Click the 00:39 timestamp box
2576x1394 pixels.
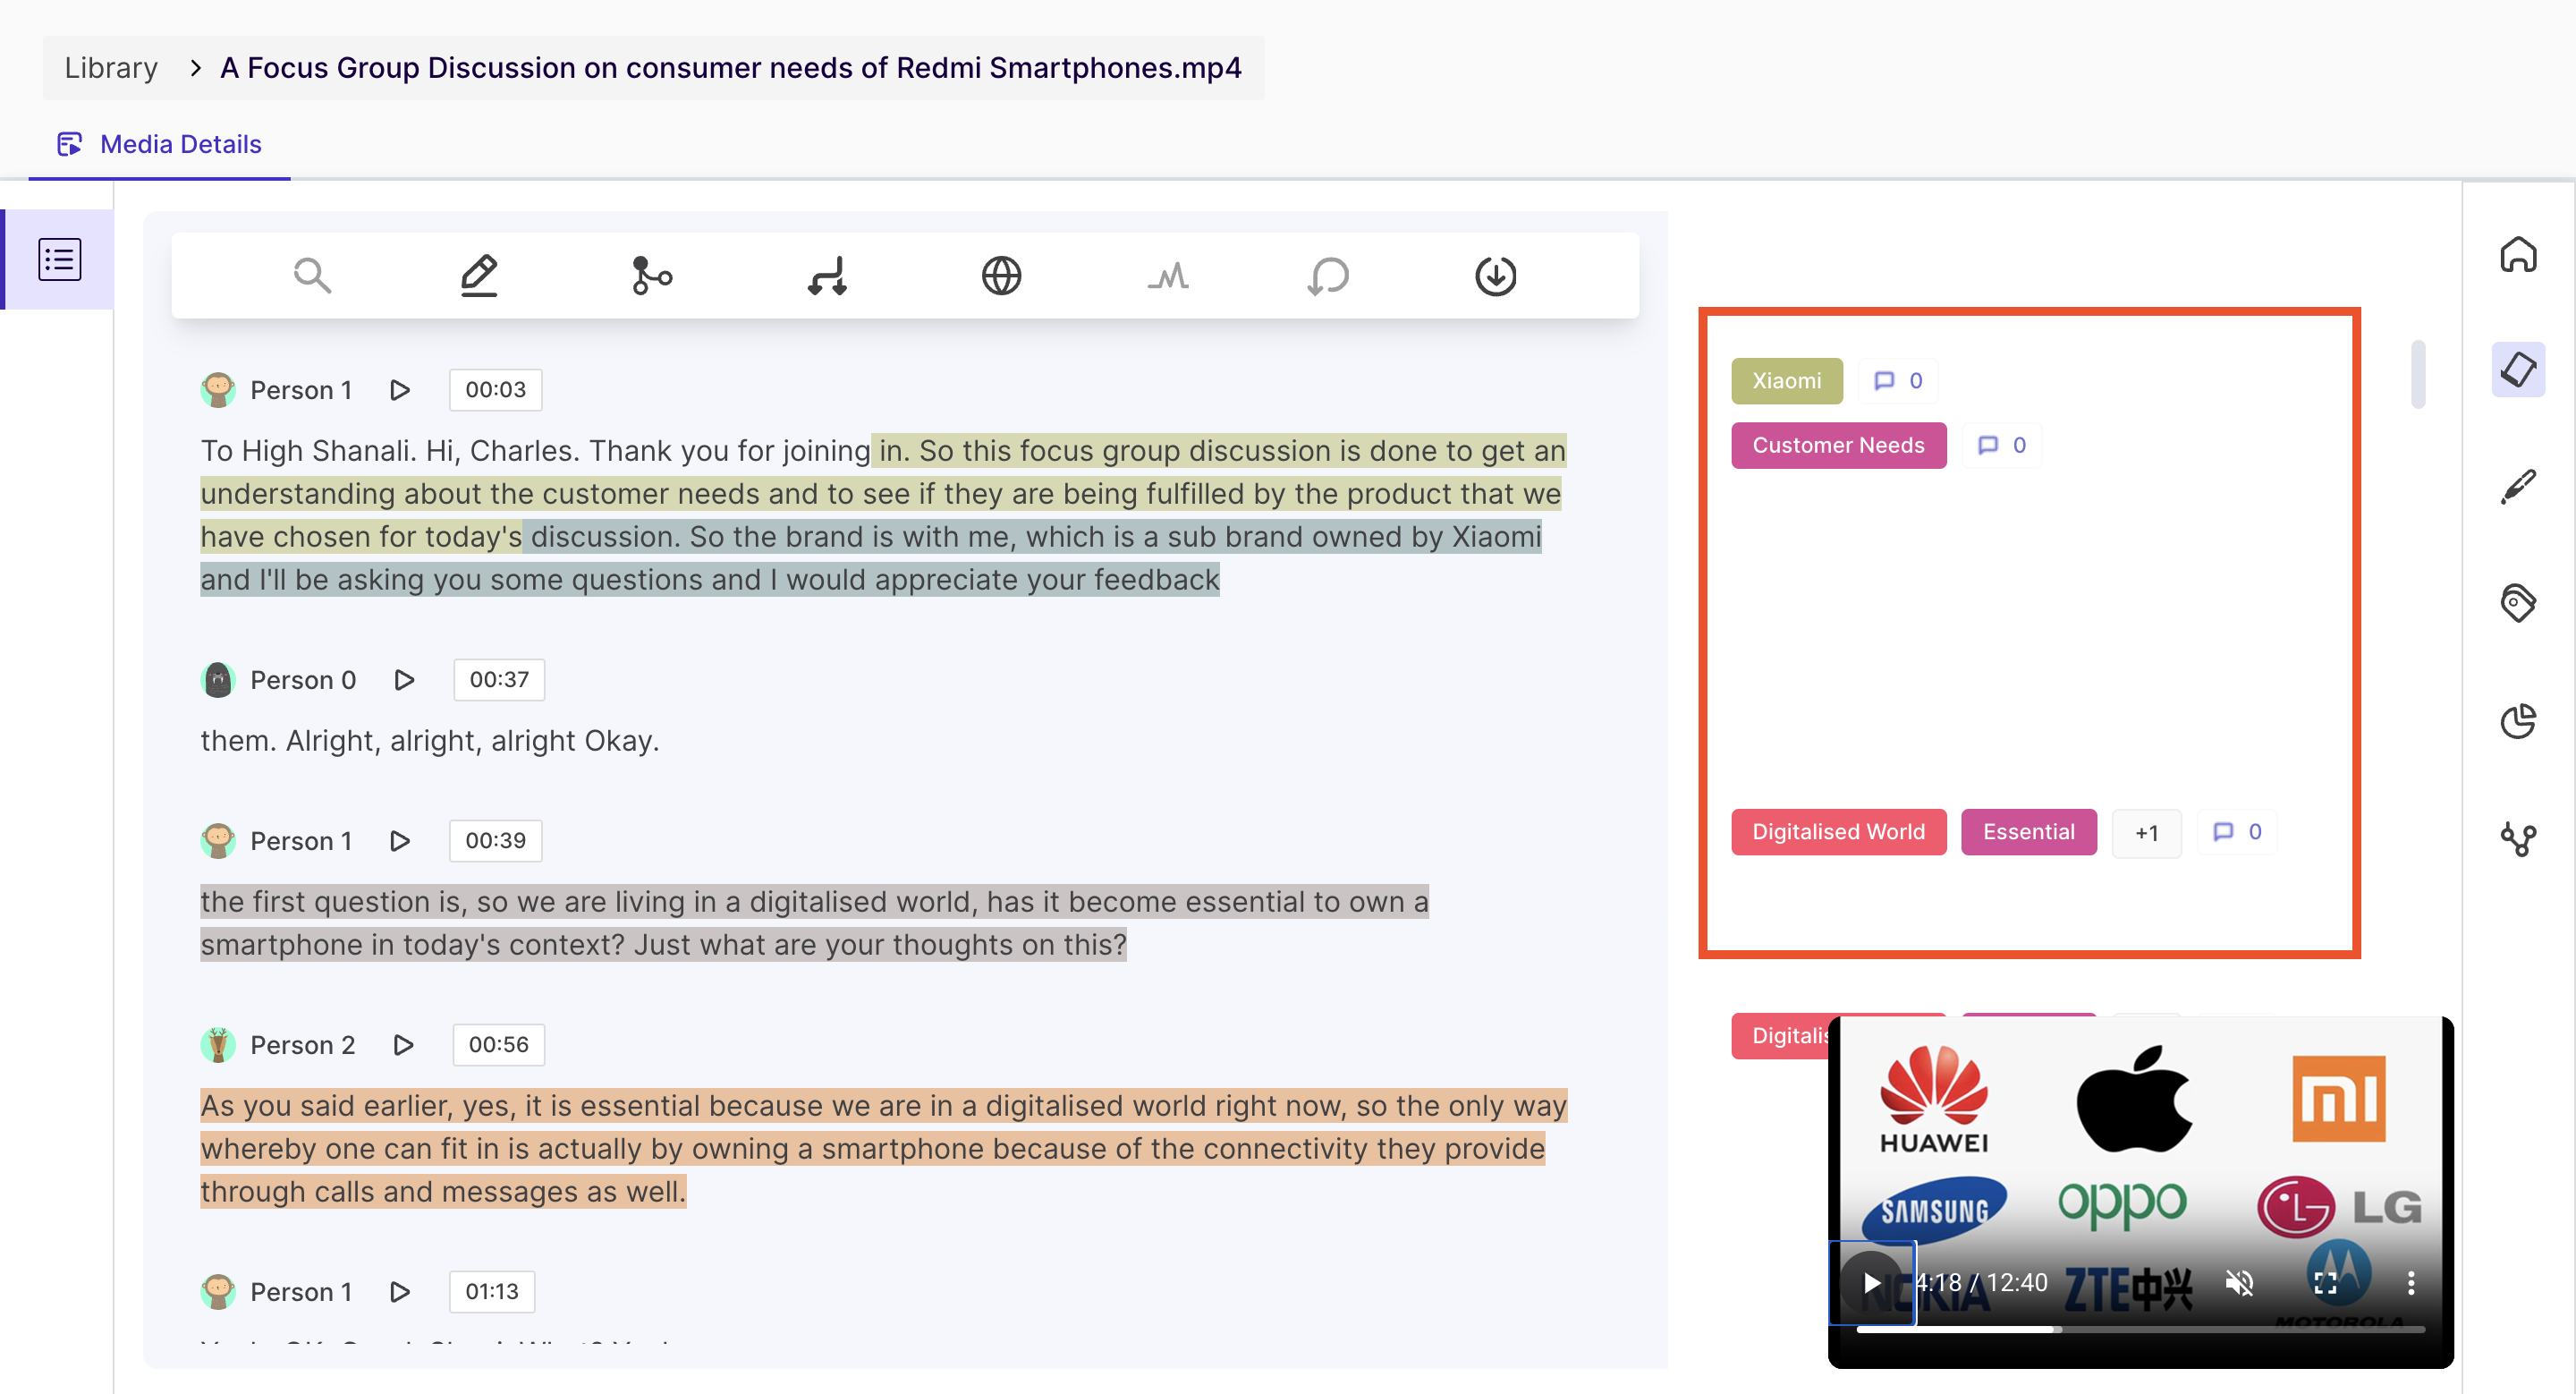pos(495,841)
